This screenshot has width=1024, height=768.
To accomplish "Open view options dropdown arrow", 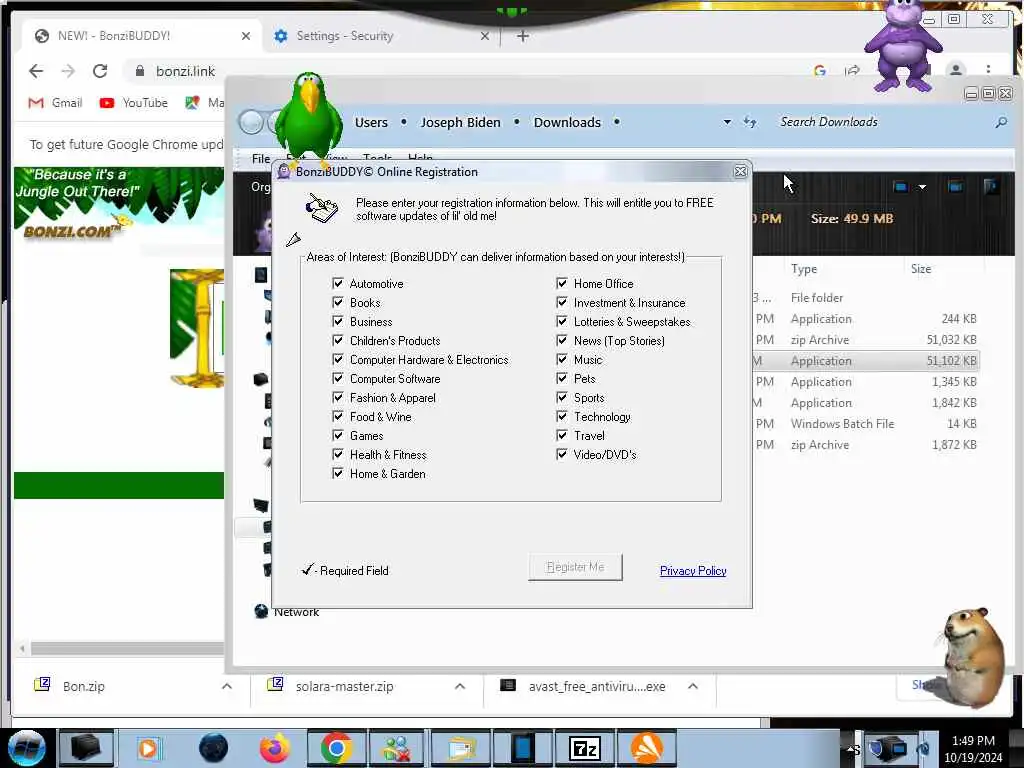I will 922,187.
